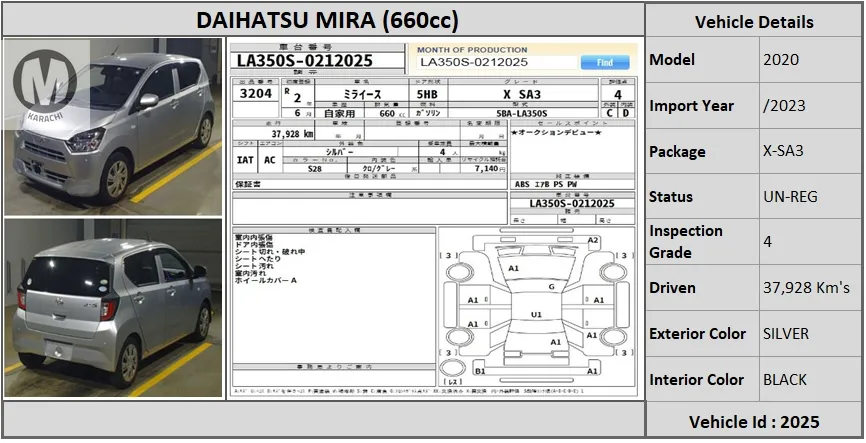Click the auction score 4 cell
This screenshot has width=866, height=443.
[x=617, y=94]
